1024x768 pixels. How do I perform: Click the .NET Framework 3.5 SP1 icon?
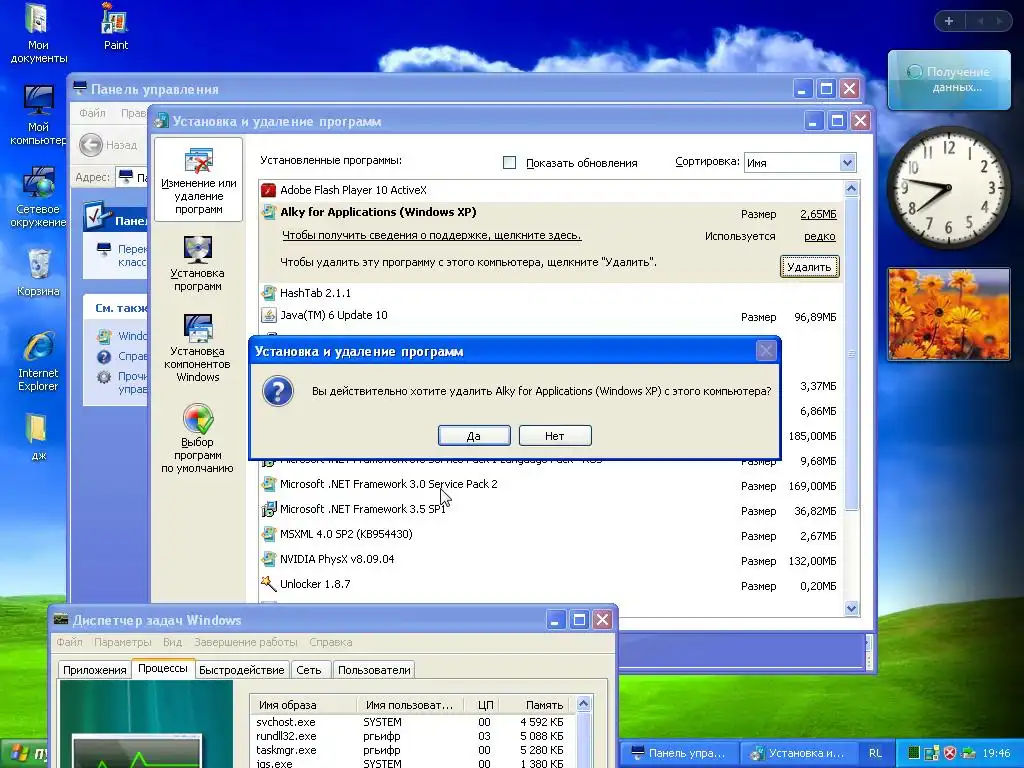point(268,509)
